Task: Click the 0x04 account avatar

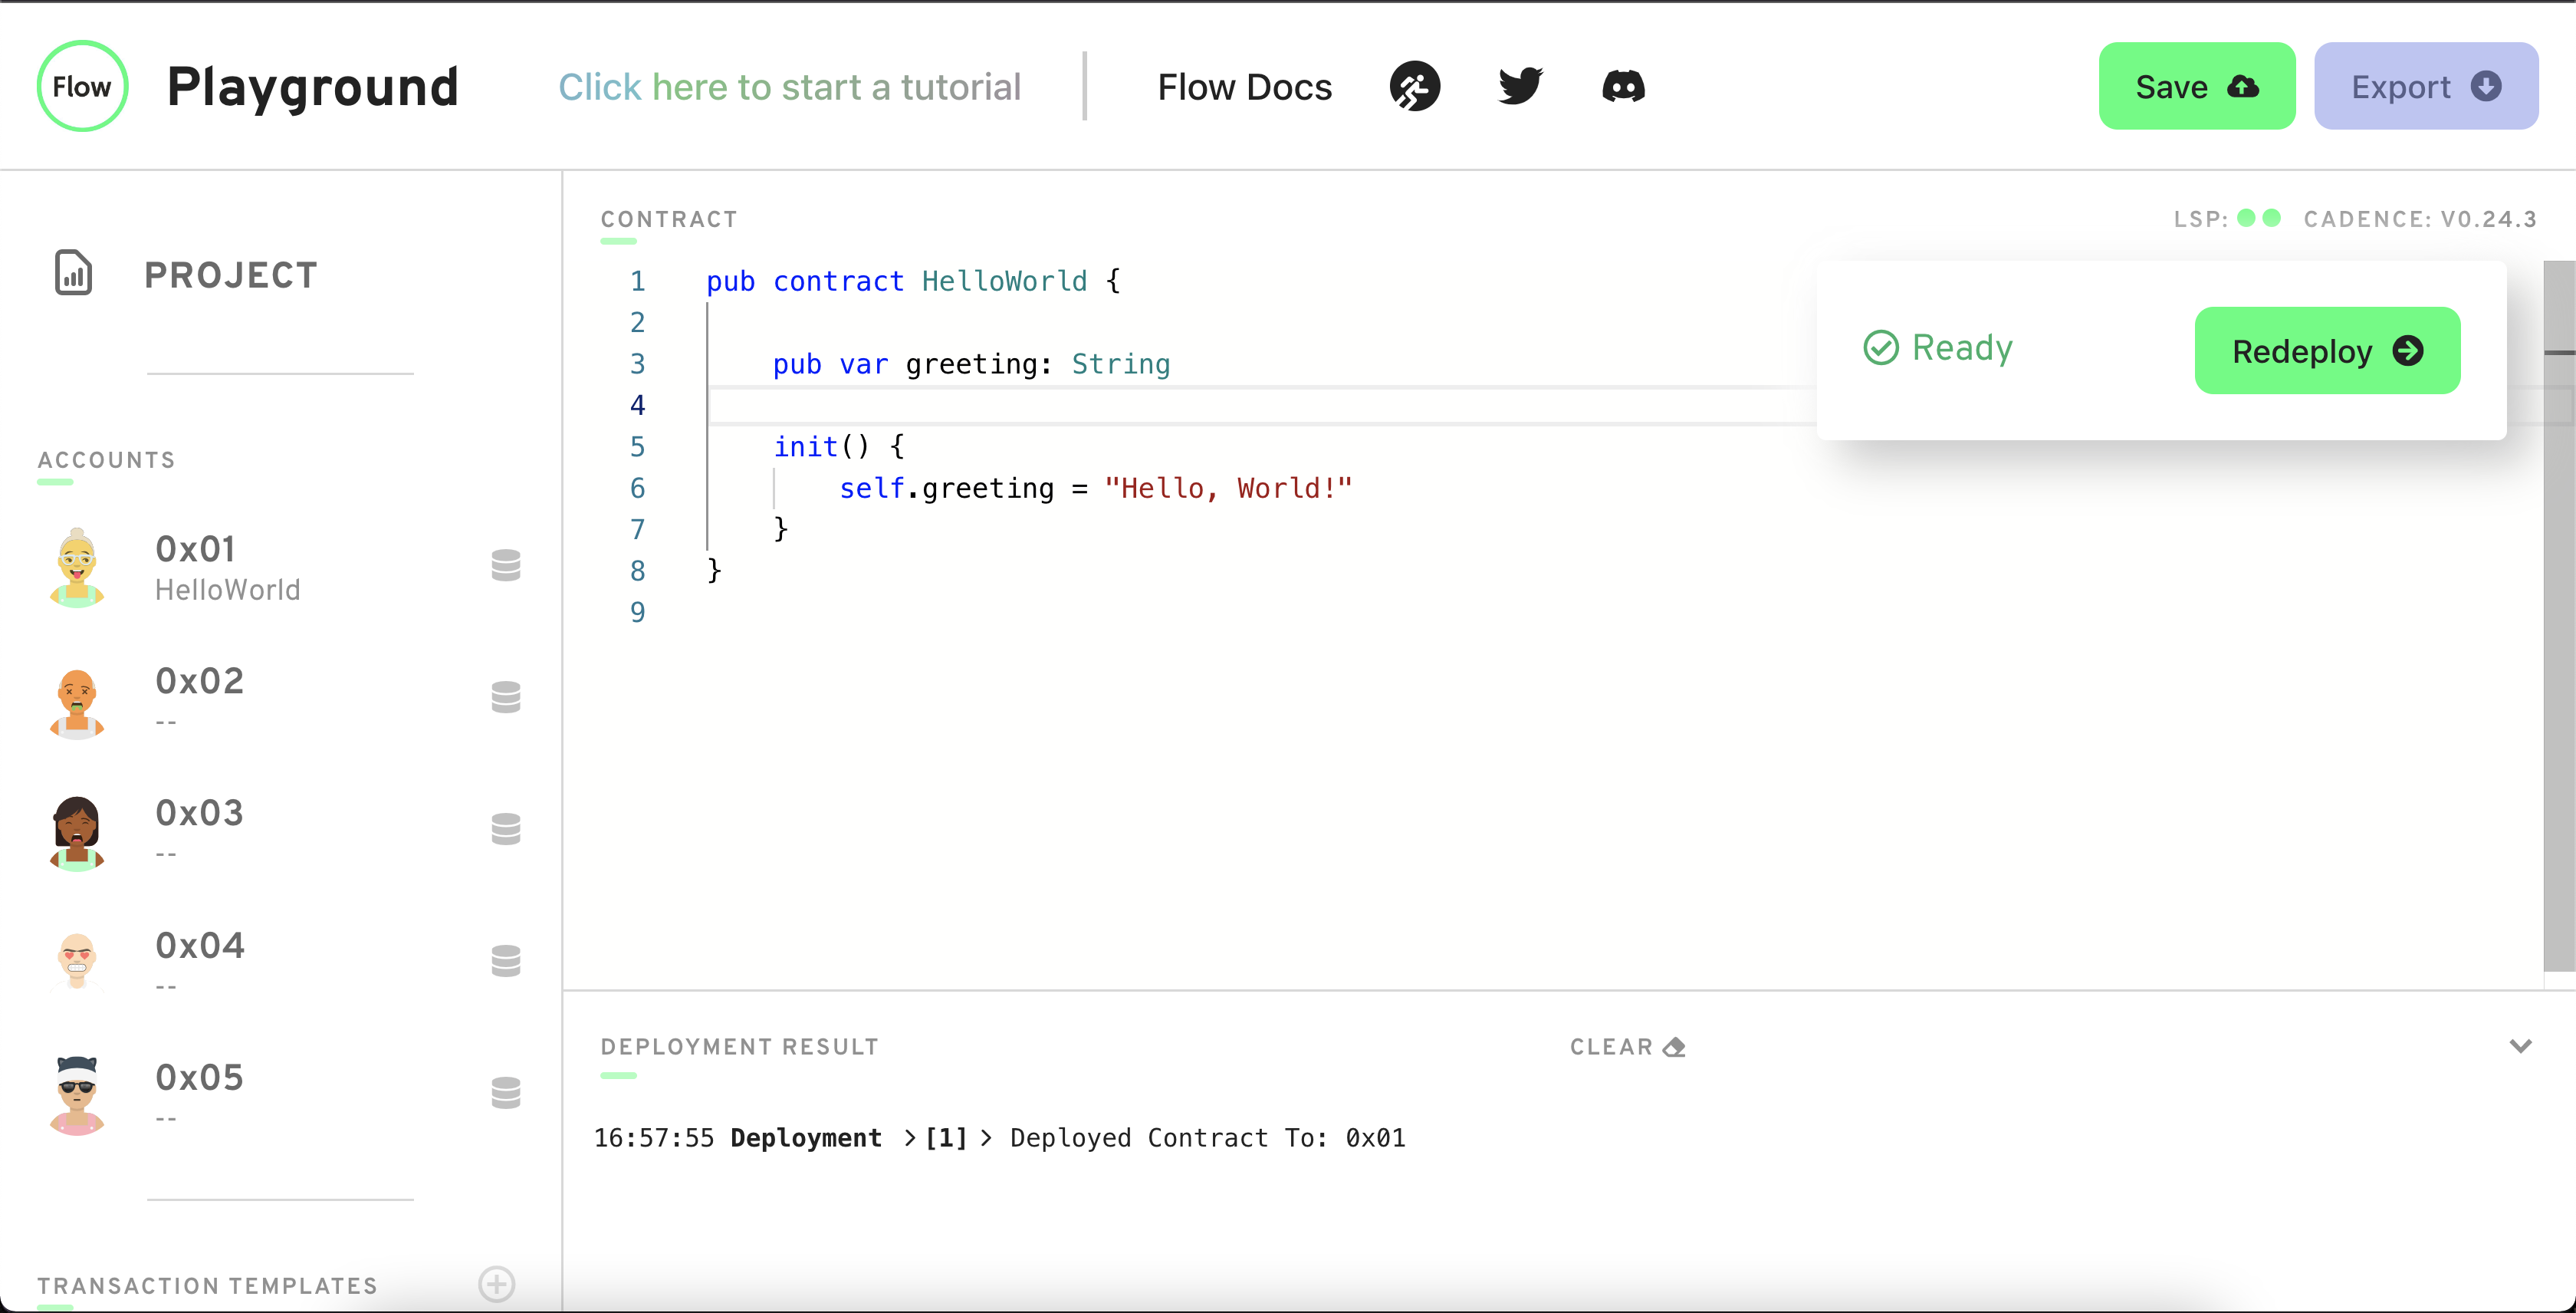Action: [77, 961]
